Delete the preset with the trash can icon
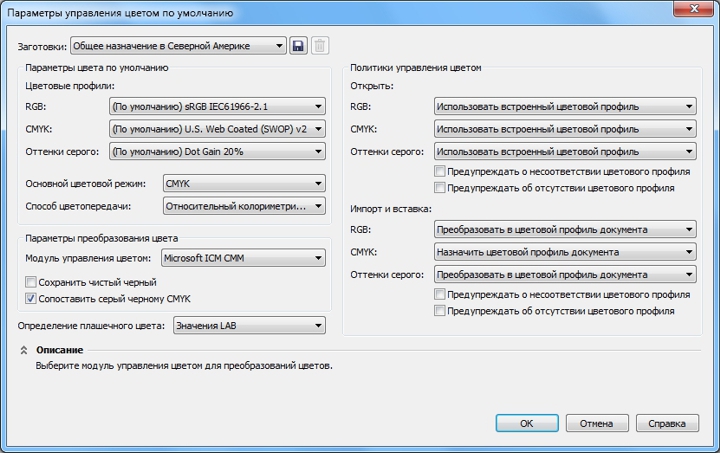720x453 pixels. click(x=320, y=45)
